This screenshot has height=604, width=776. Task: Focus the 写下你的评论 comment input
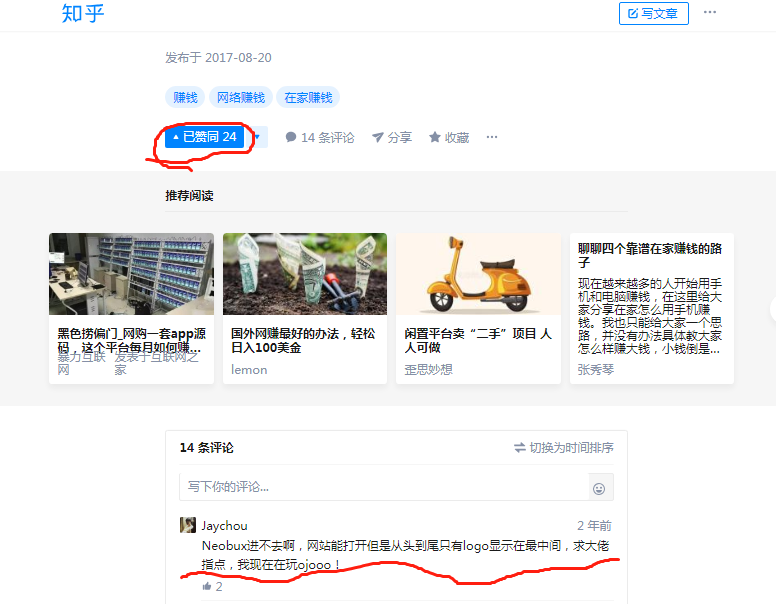point(384,487)
